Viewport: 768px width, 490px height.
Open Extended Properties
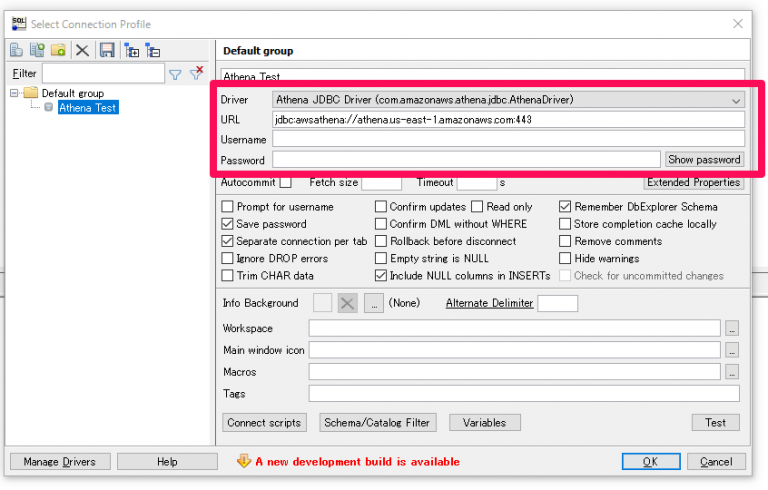(694, 182)
